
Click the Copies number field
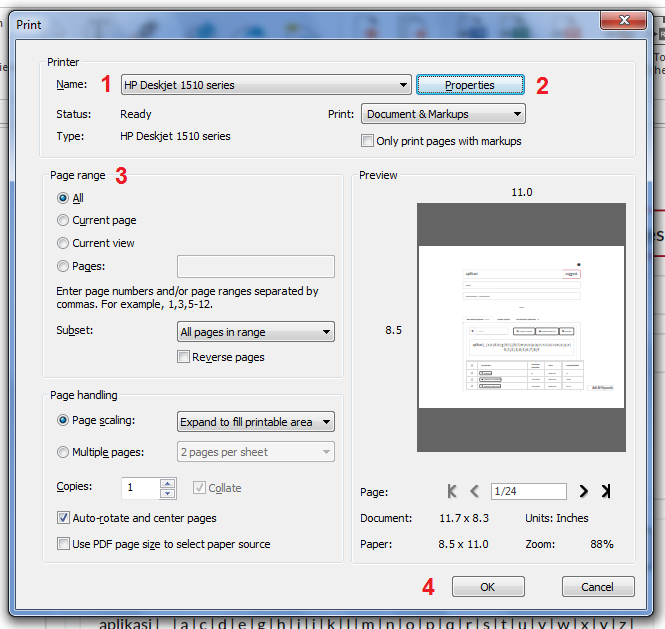(x=141, y=488)
